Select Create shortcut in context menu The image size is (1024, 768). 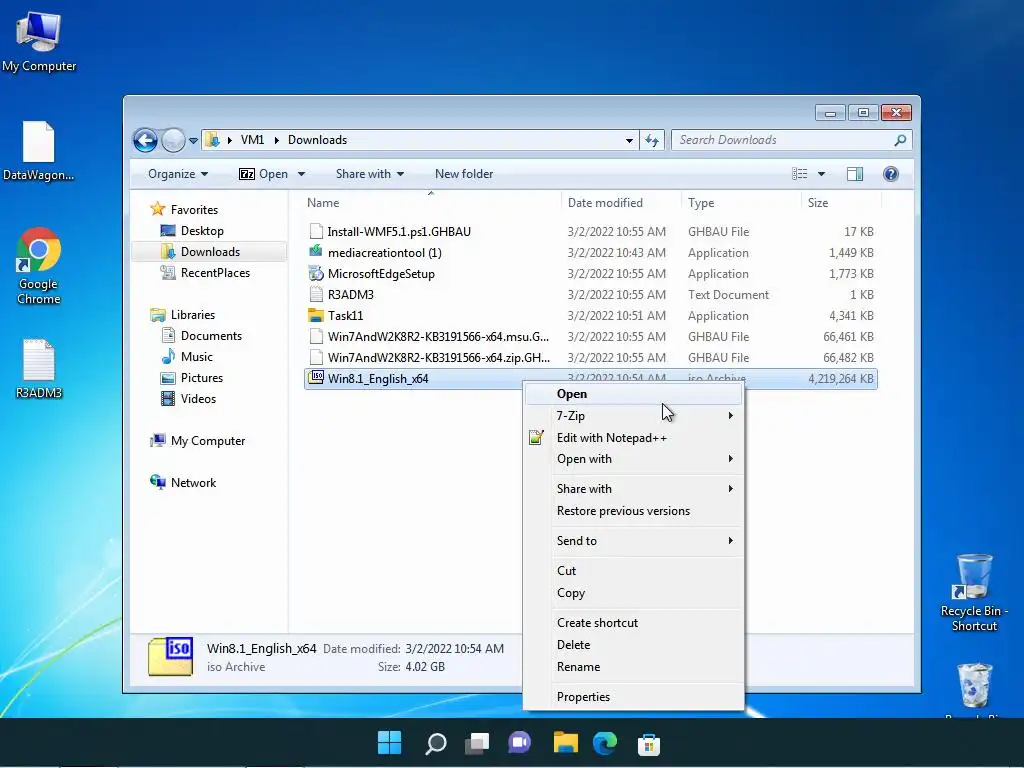633,622
